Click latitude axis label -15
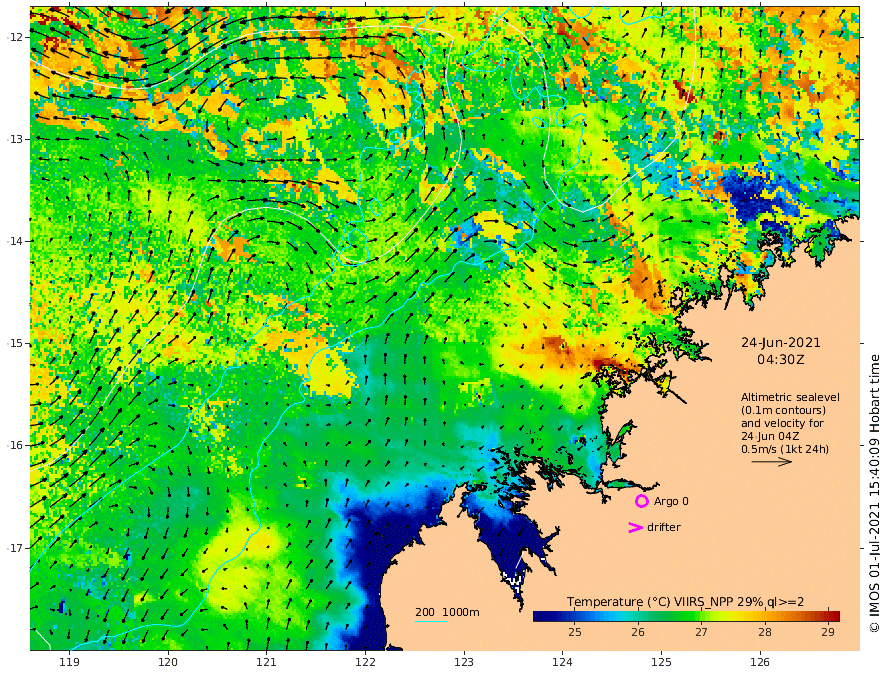880x680 pixels. click(x=15, y=343)
